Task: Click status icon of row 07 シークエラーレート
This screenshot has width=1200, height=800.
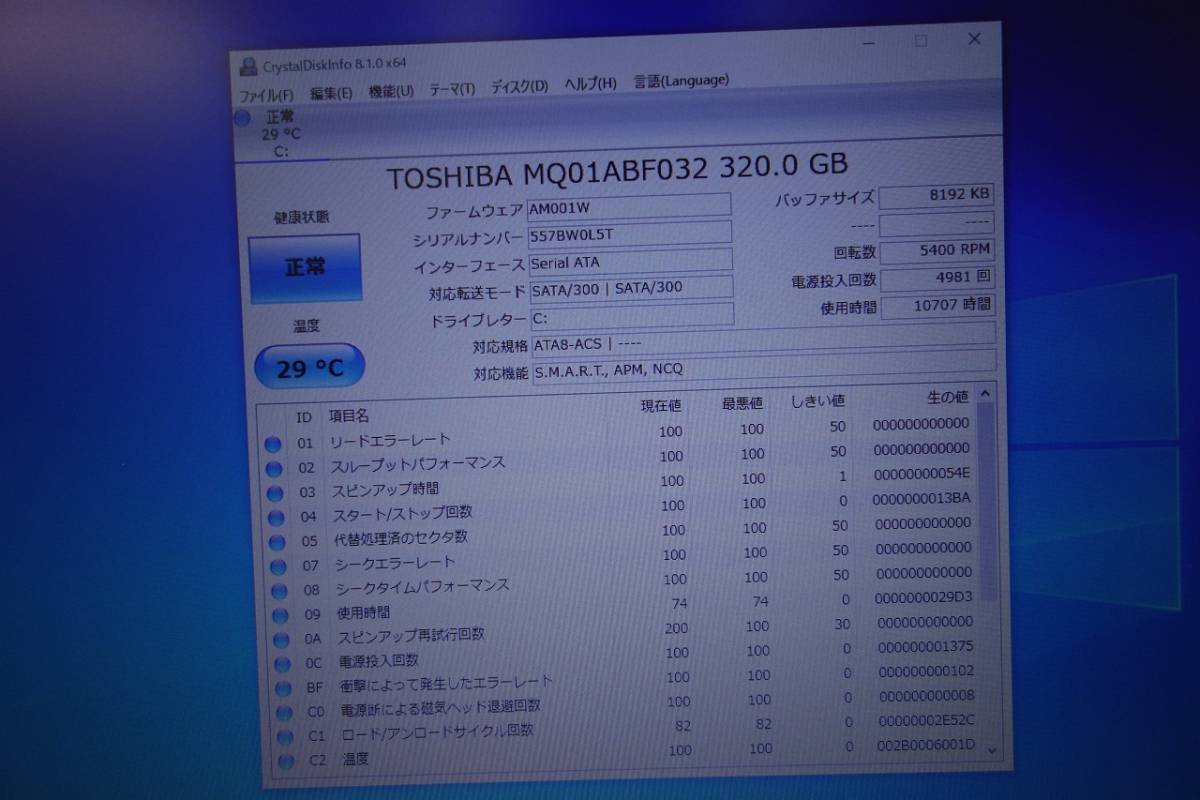Action: [x=279, y=567]
